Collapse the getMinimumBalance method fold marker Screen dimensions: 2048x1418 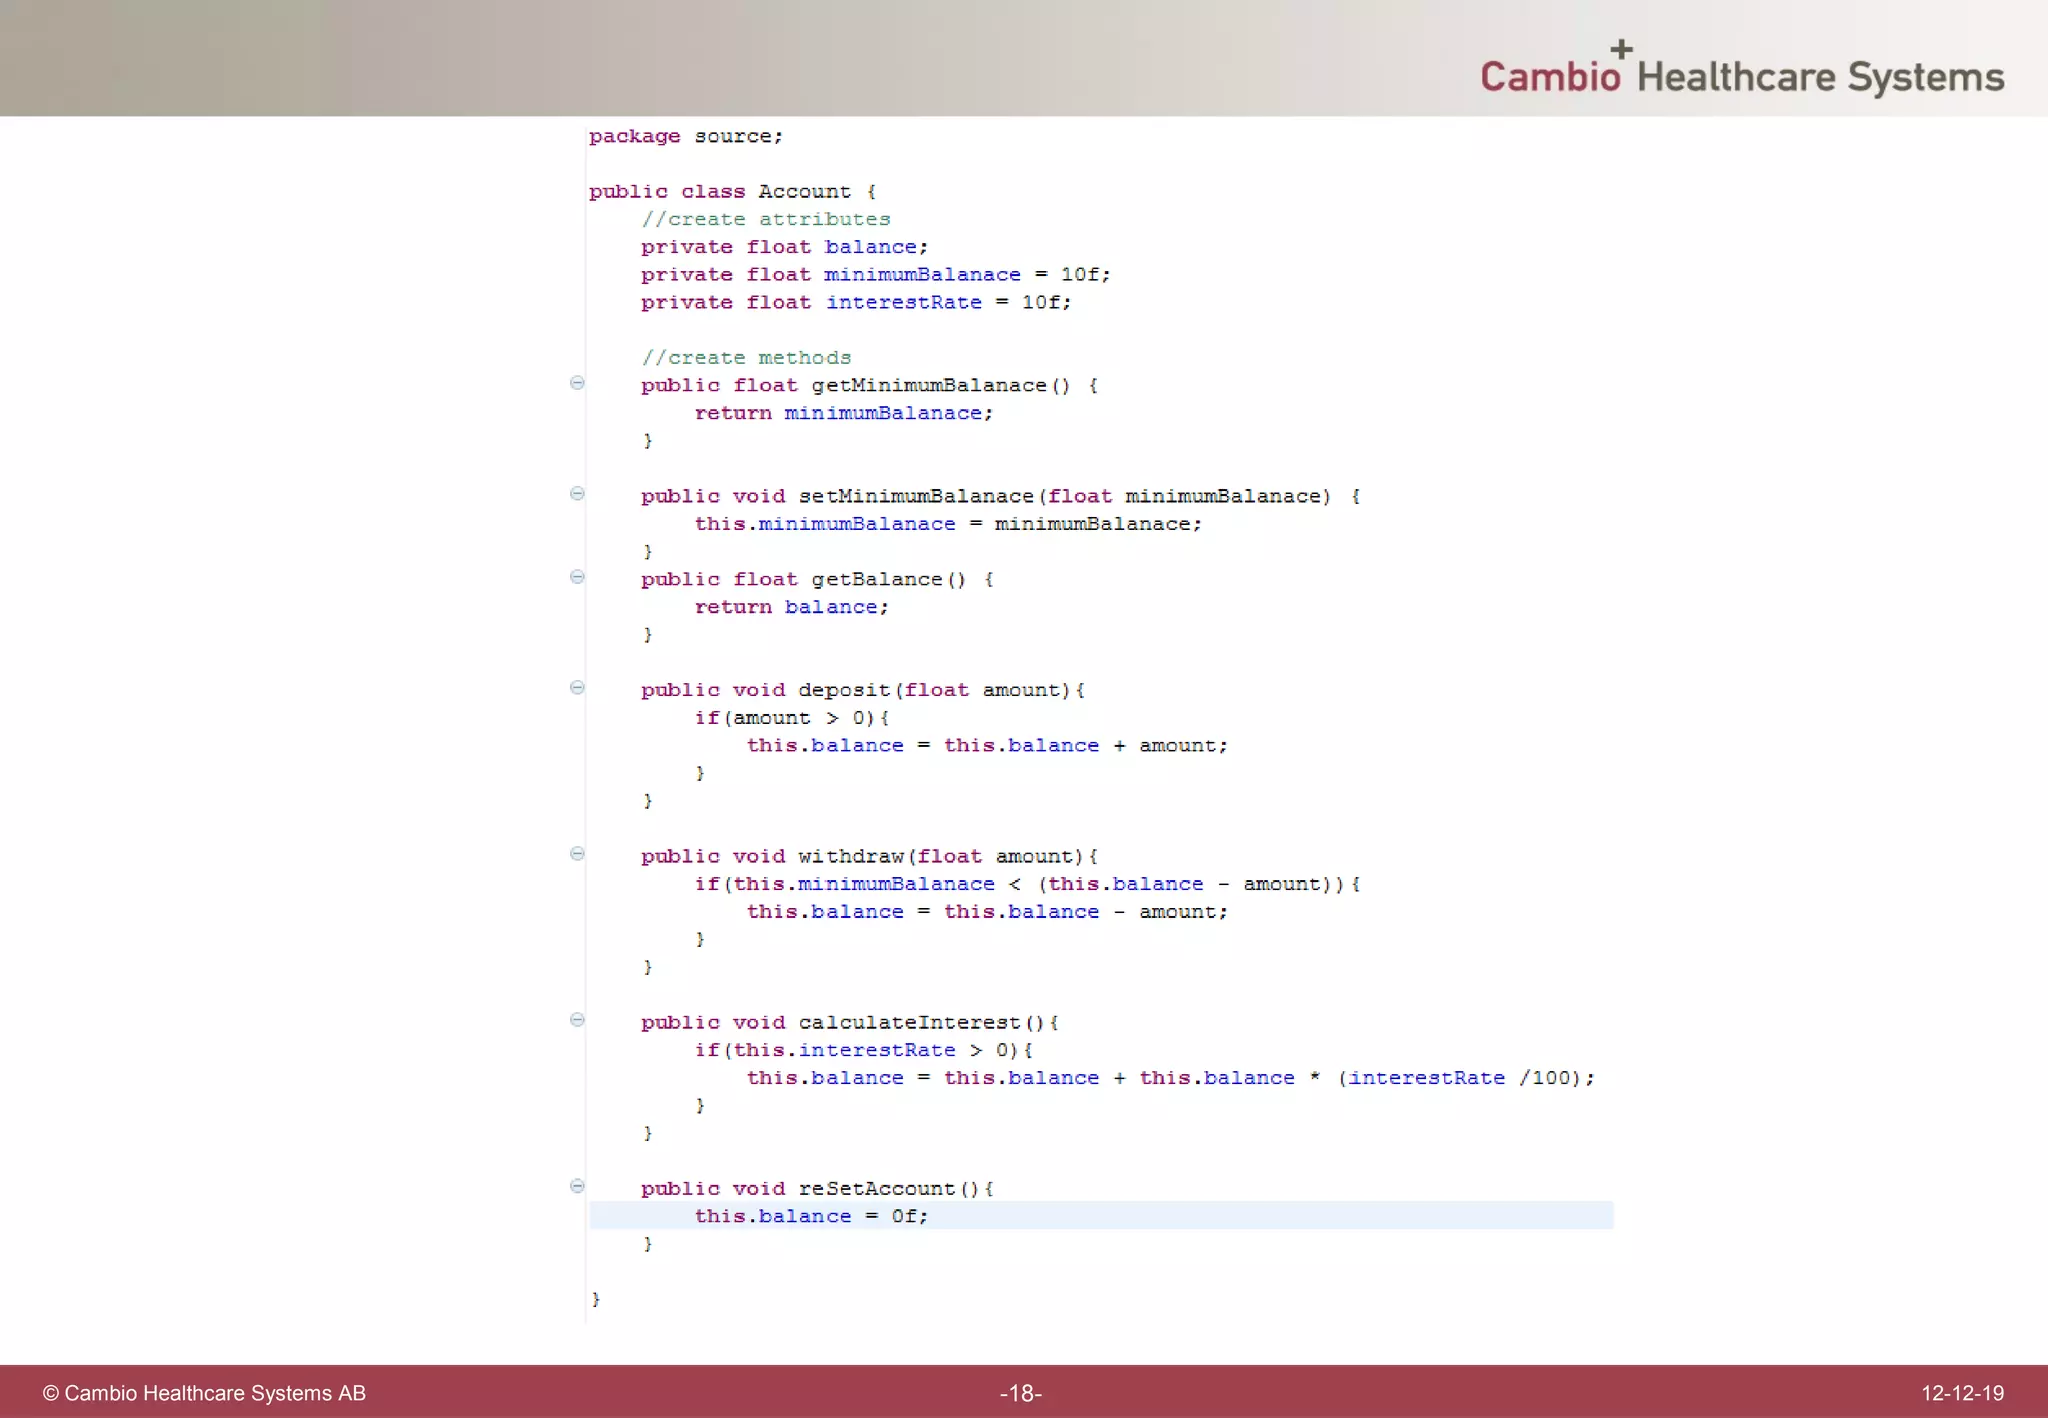pyautogui.click(x=577, y=383)
